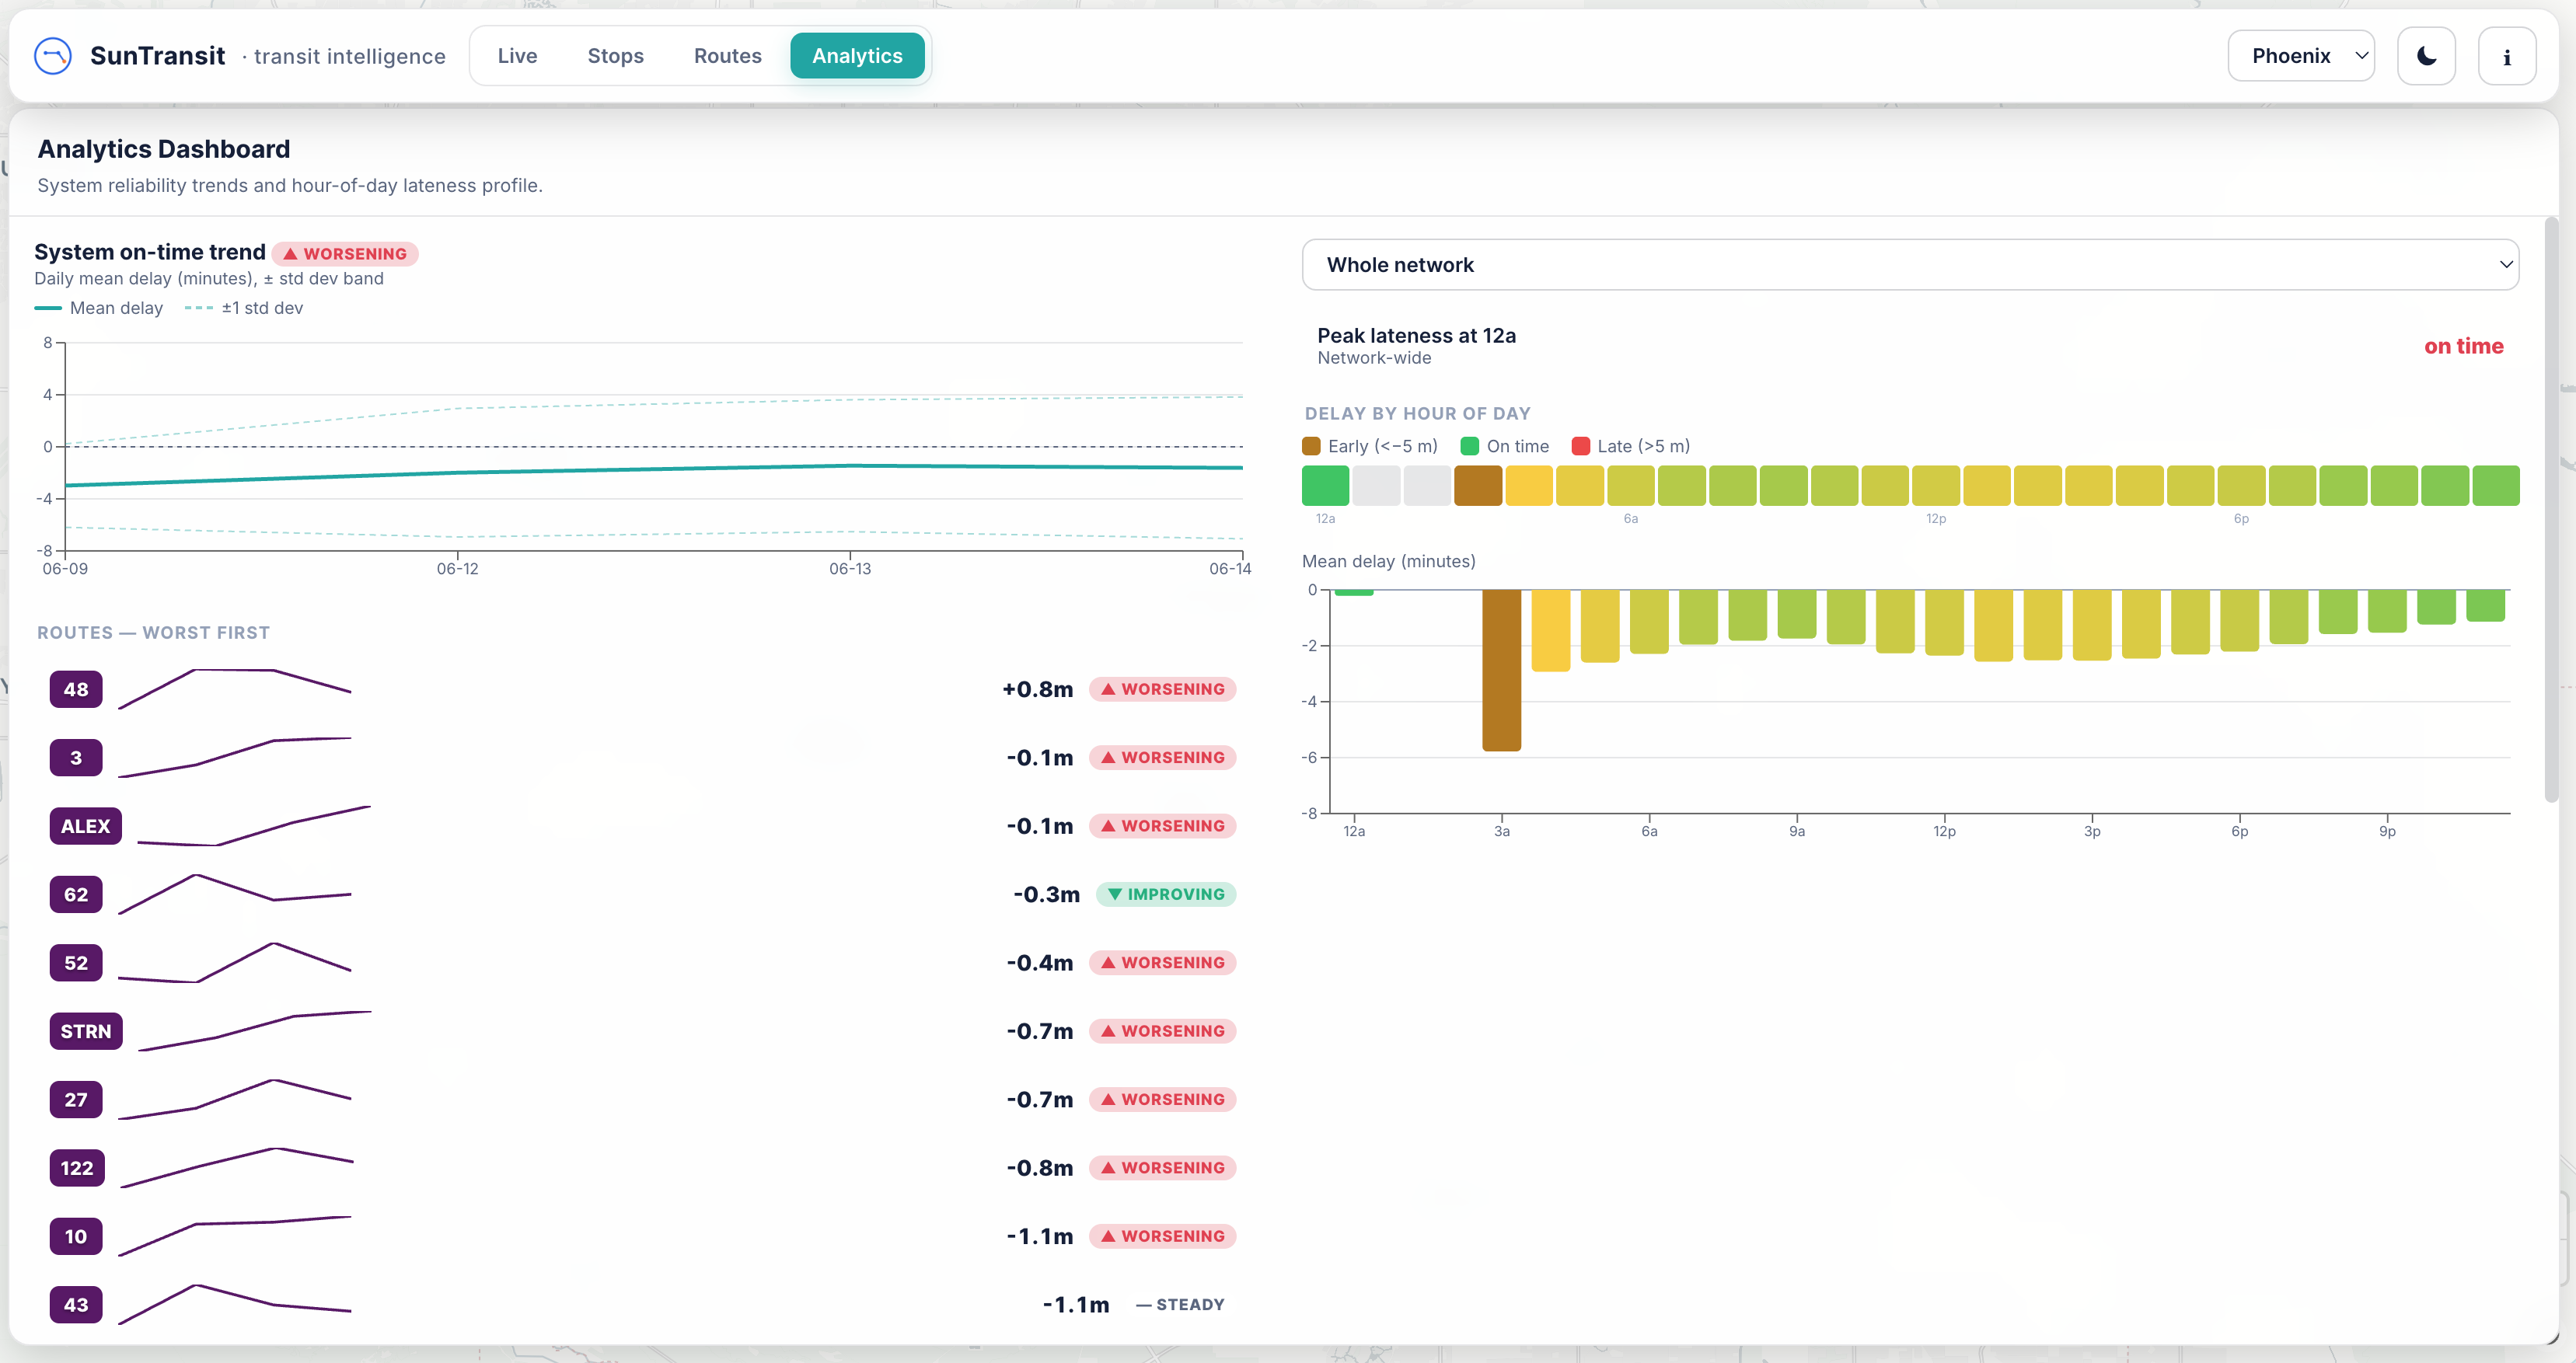Click the 12a green heatmap cell

[1325, 486]
